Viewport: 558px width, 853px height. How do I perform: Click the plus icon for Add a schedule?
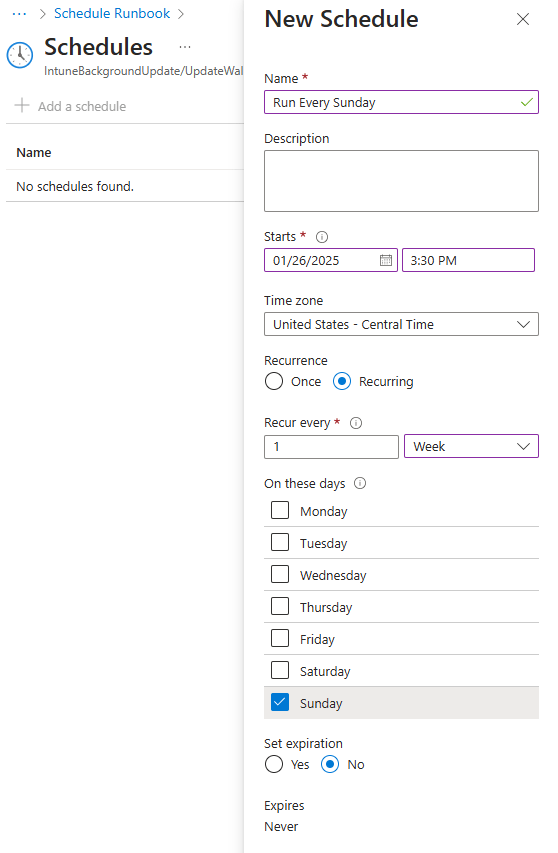pos(22,105)
